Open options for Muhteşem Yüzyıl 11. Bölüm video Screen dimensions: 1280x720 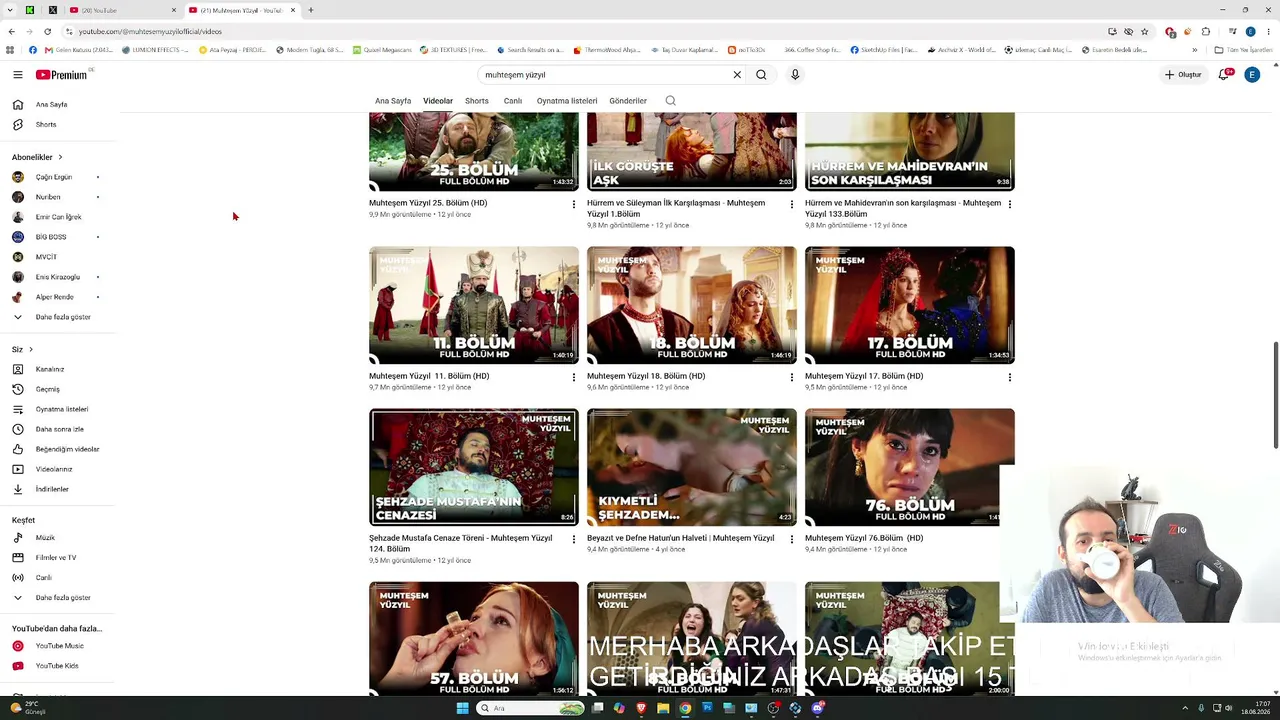coord(574,377)
